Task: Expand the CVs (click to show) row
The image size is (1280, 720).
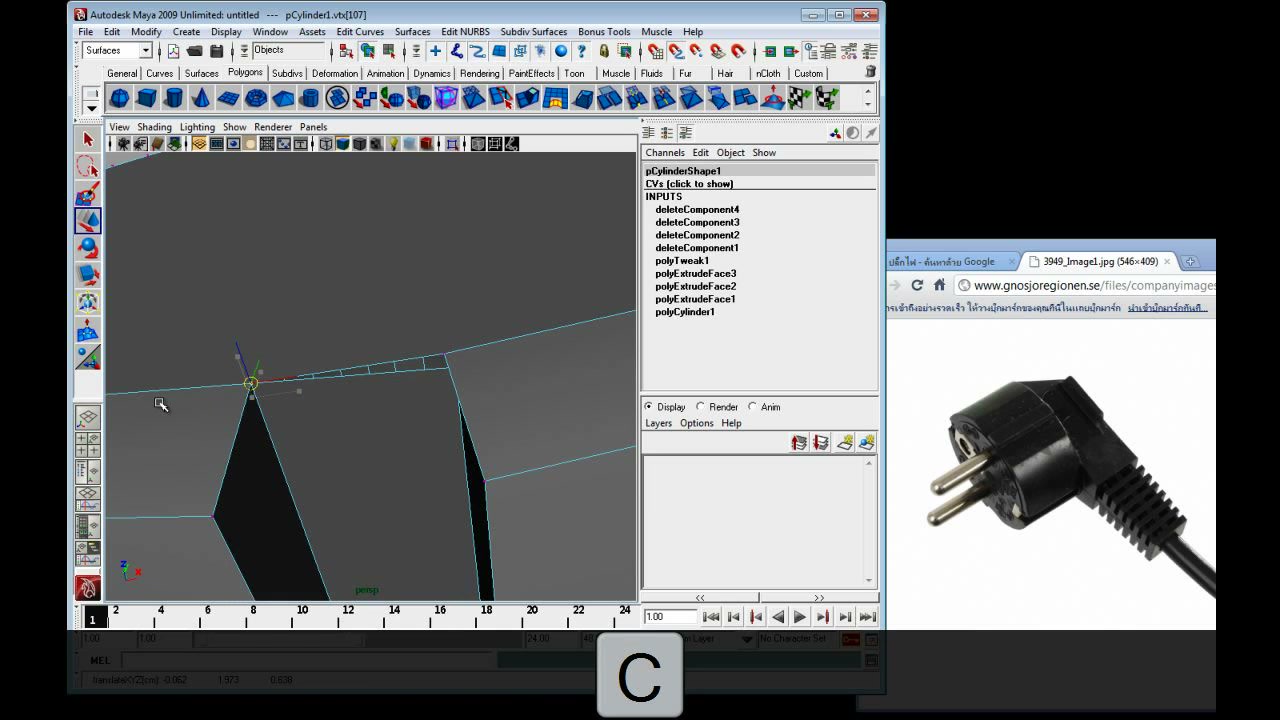Action: (689, 184)
